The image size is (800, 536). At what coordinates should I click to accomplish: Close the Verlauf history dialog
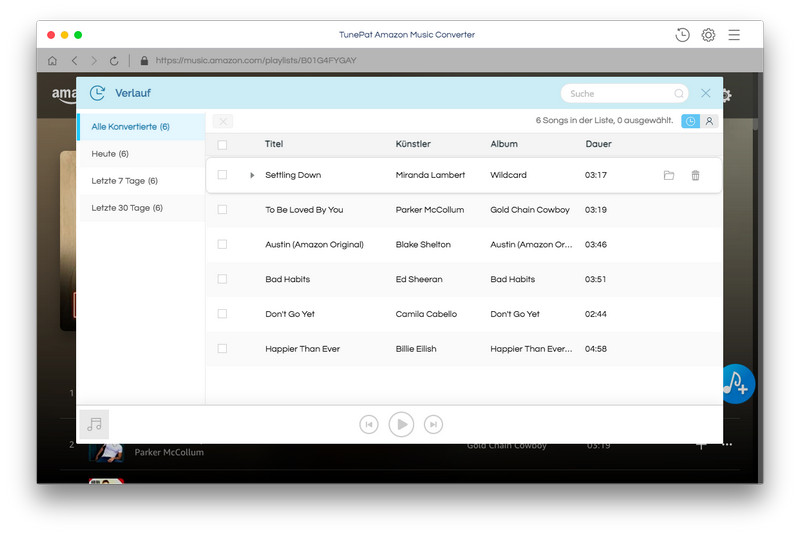706,93
